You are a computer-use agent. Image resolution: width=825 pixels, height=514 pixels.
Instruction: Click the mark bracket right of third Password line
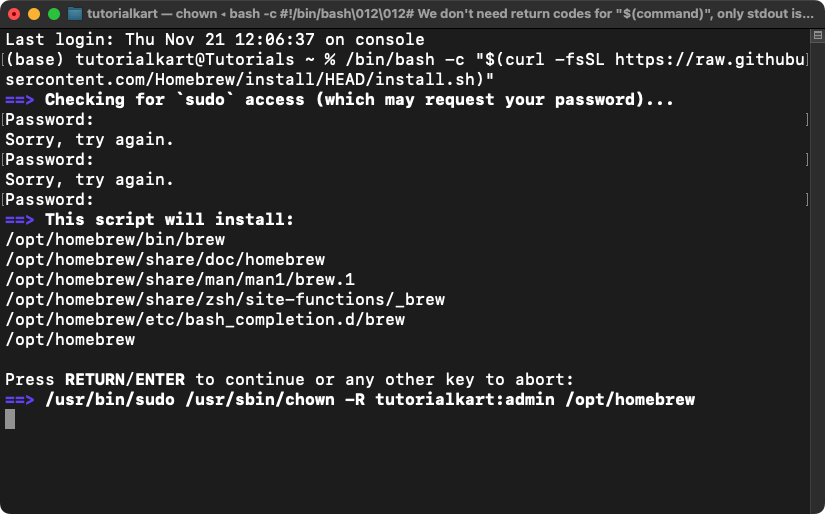[x=807, y=199]
